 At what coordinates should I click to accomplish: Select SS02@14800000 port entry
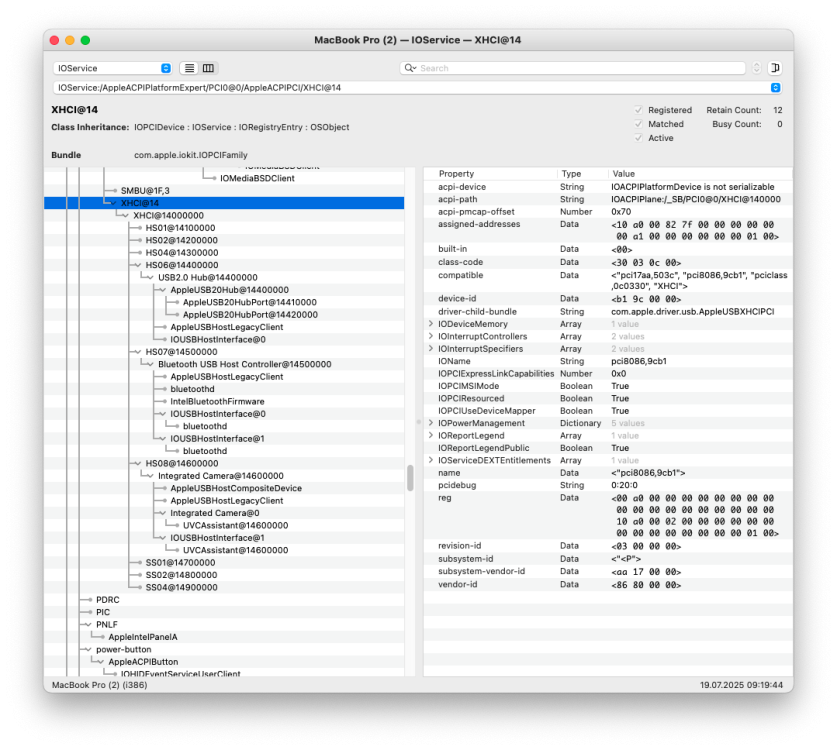click(224, 575)
